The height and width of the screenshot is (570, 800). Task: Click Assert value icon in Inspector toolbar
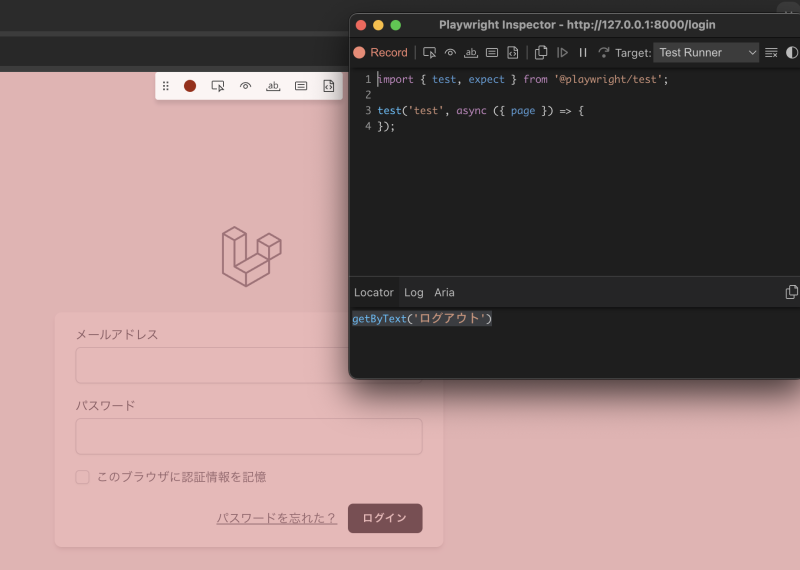[492, 53]
